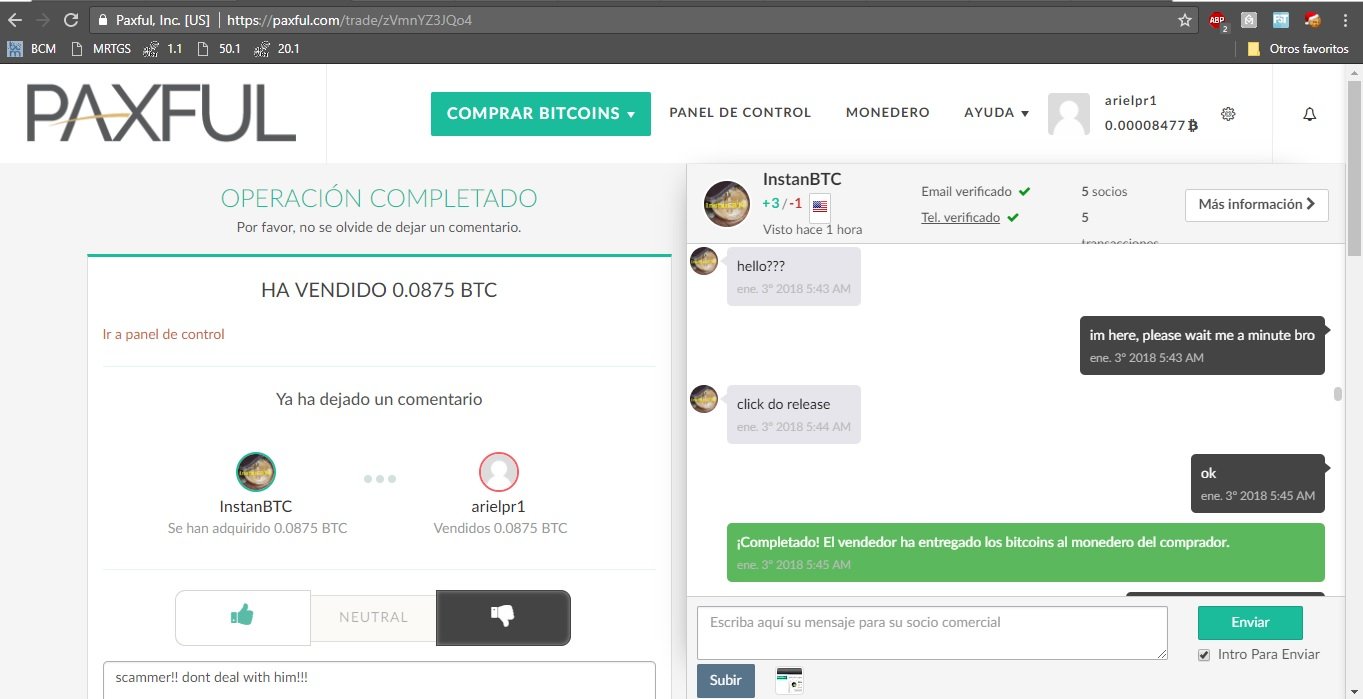Click the arielpr1 profile avatar in header
Image resolution: width=1363 pixels, height=699 pixels.
tap(1068, 114)
